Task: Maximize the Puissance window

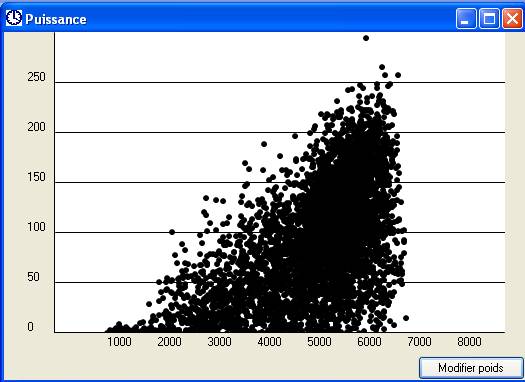Action: pos(489,18)
